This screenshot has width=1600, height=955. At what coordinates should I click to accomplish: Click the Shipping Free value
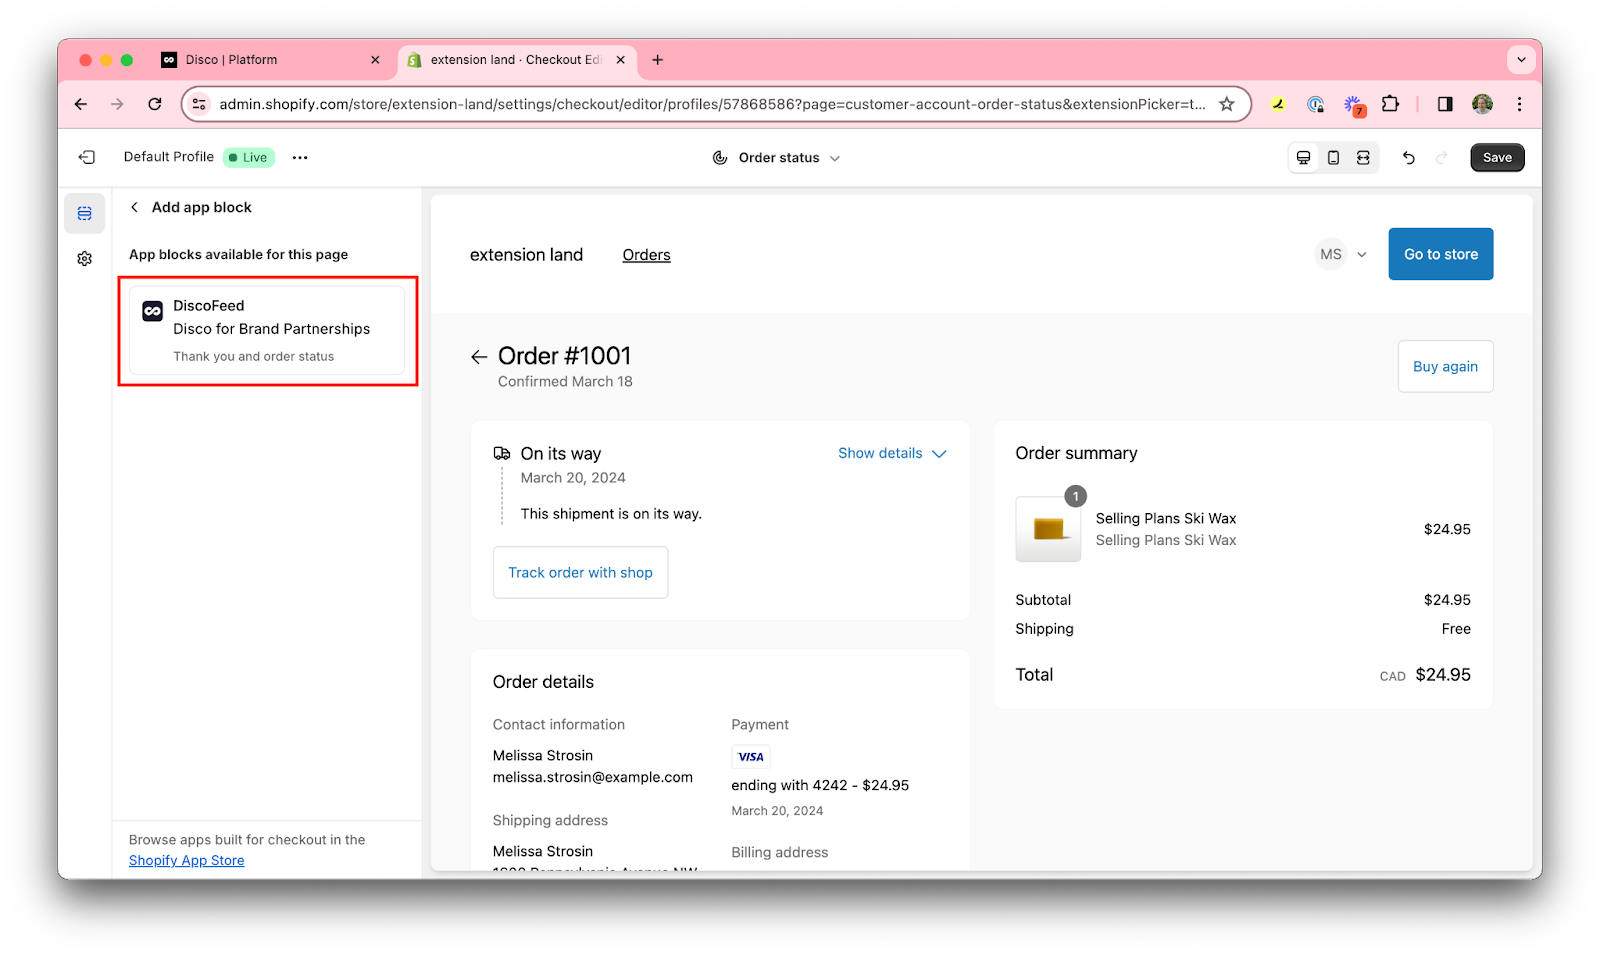pos(1456,629)
